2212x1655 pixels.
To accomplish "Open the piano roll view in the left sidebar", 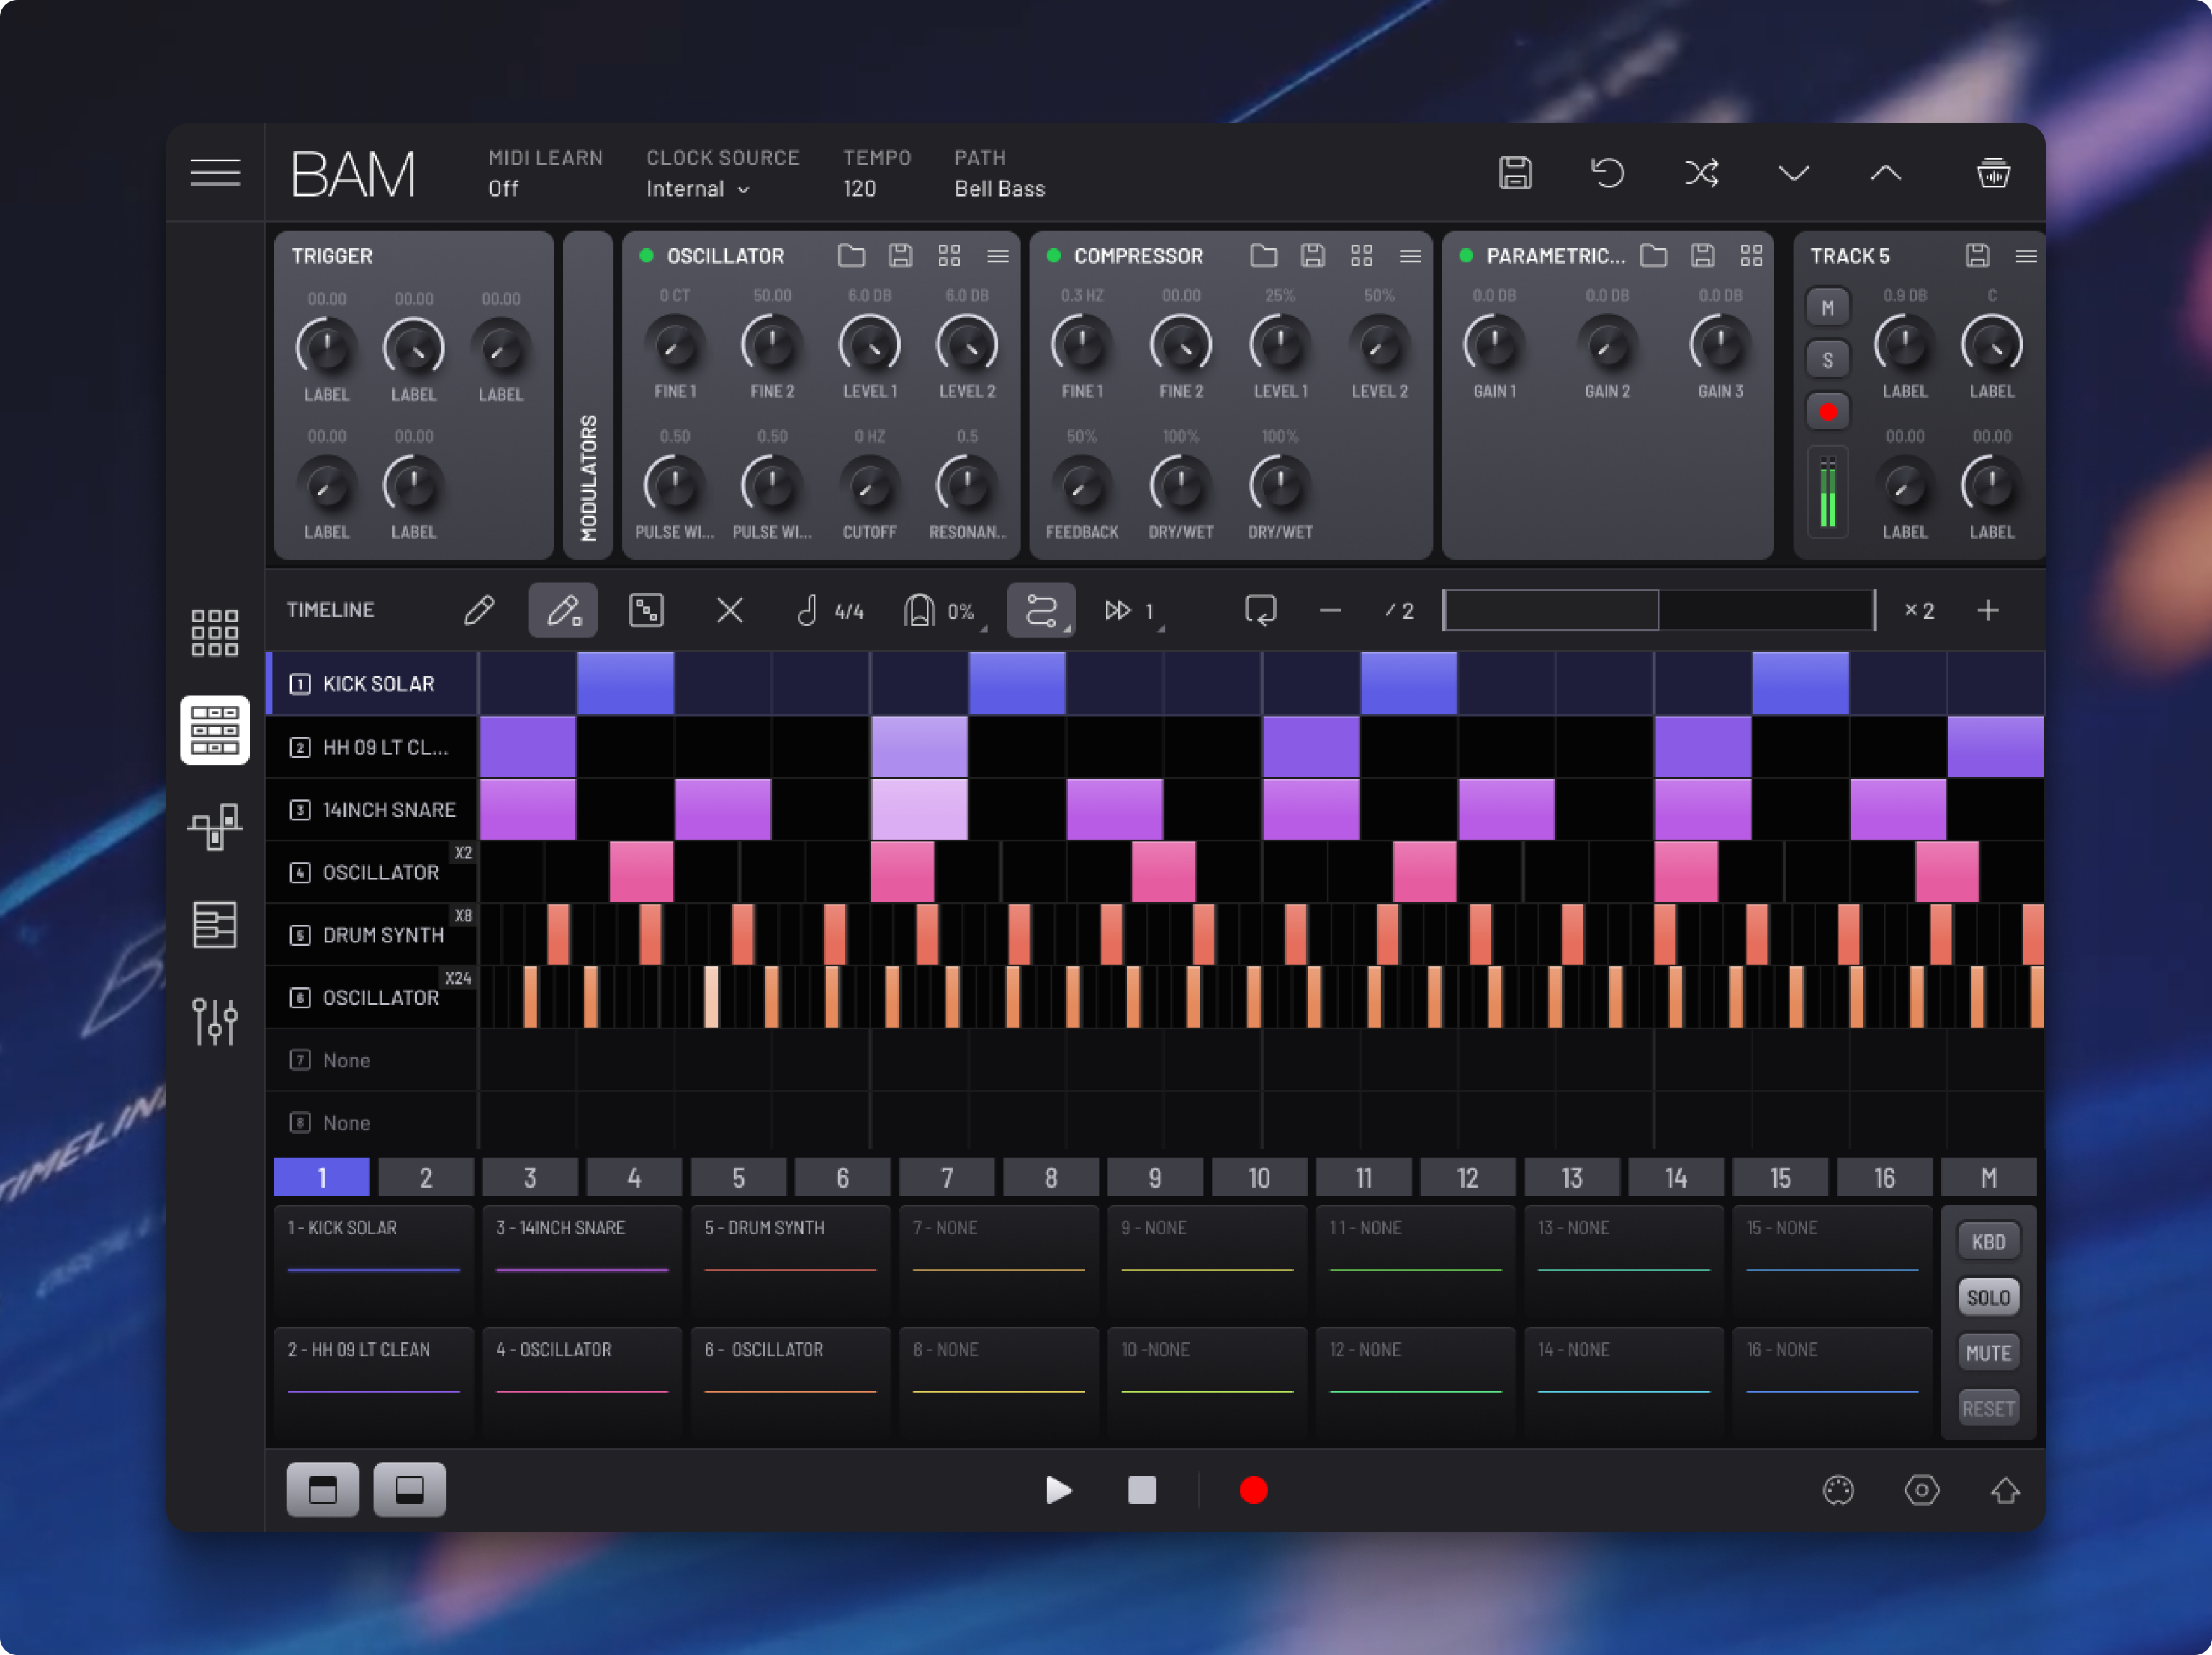I will [x=214, y=925].
